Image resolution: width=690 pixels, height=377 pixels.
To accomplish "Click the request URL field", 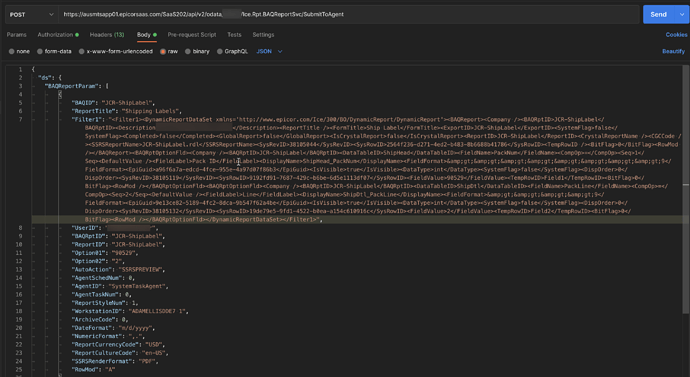I will (x=349, y=15).
